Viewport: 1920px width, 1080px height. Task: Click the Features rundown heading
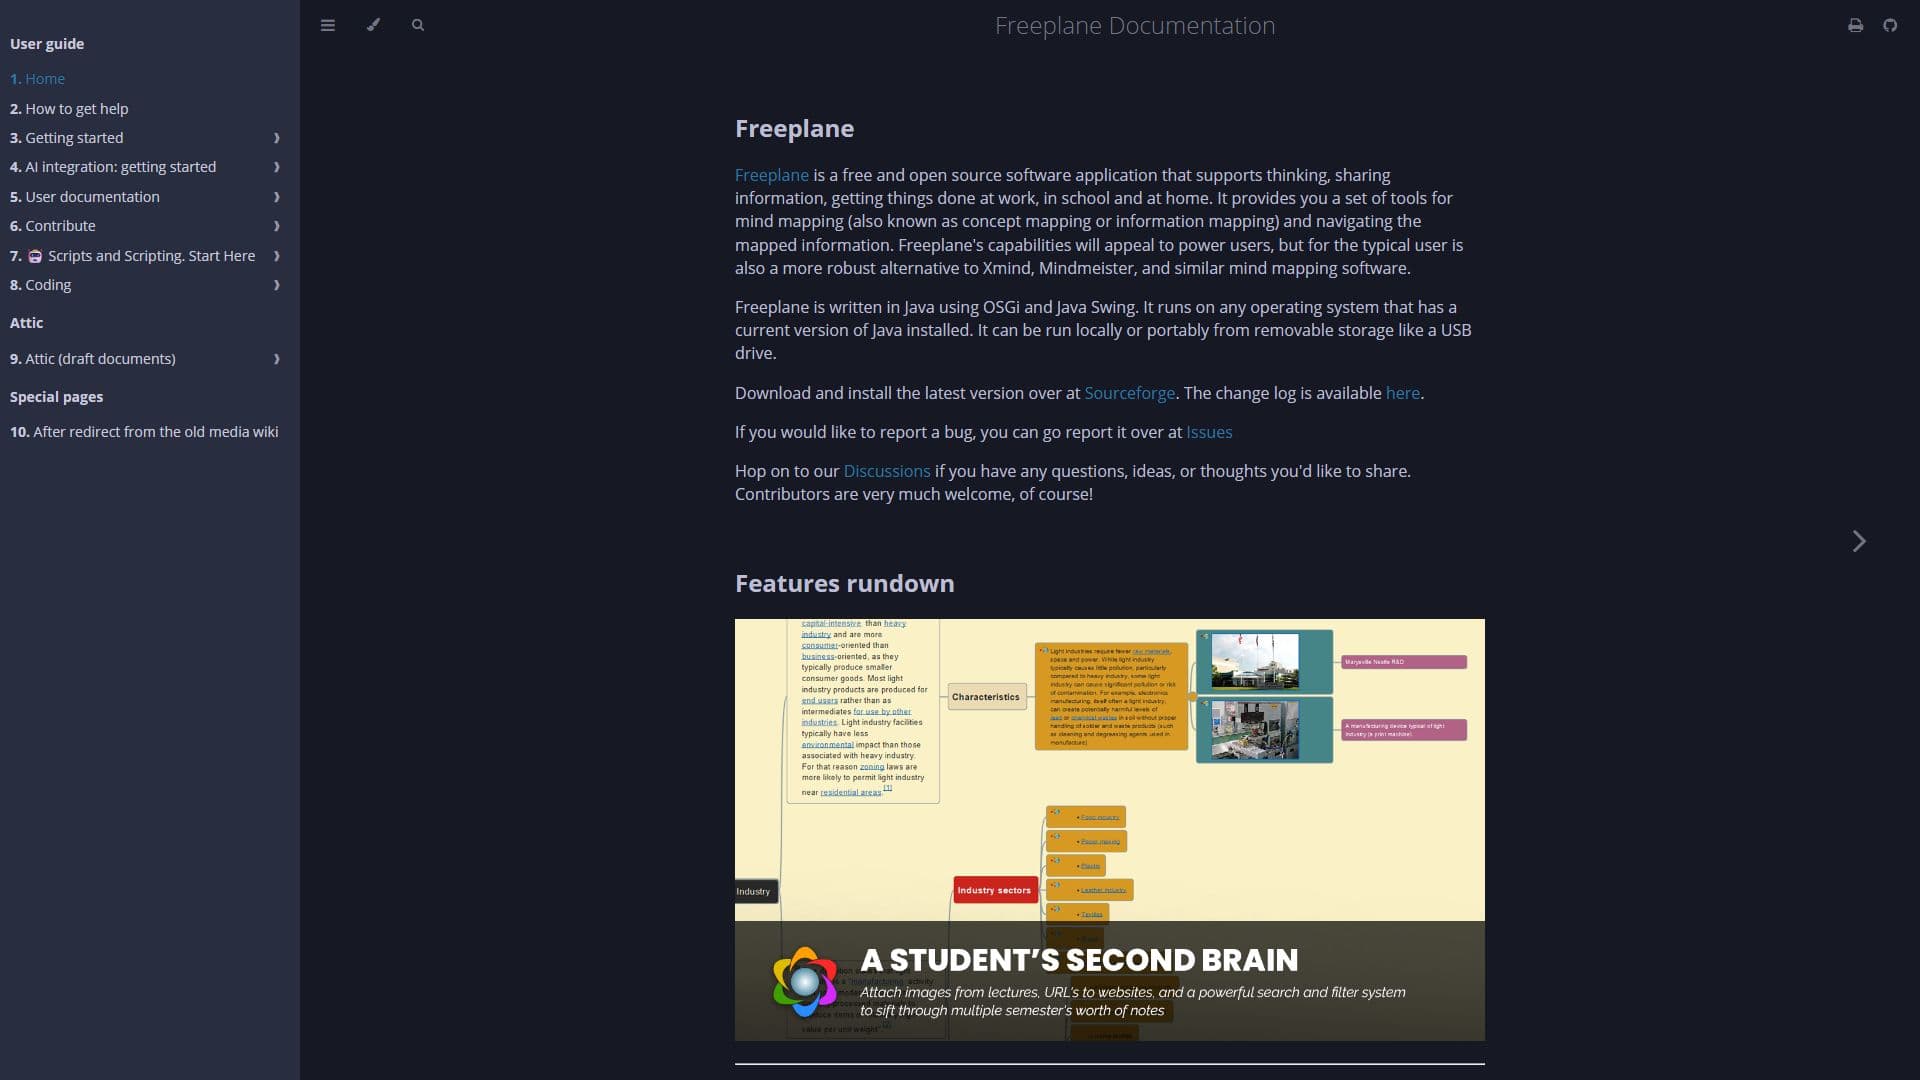click(x=844, y=583)
